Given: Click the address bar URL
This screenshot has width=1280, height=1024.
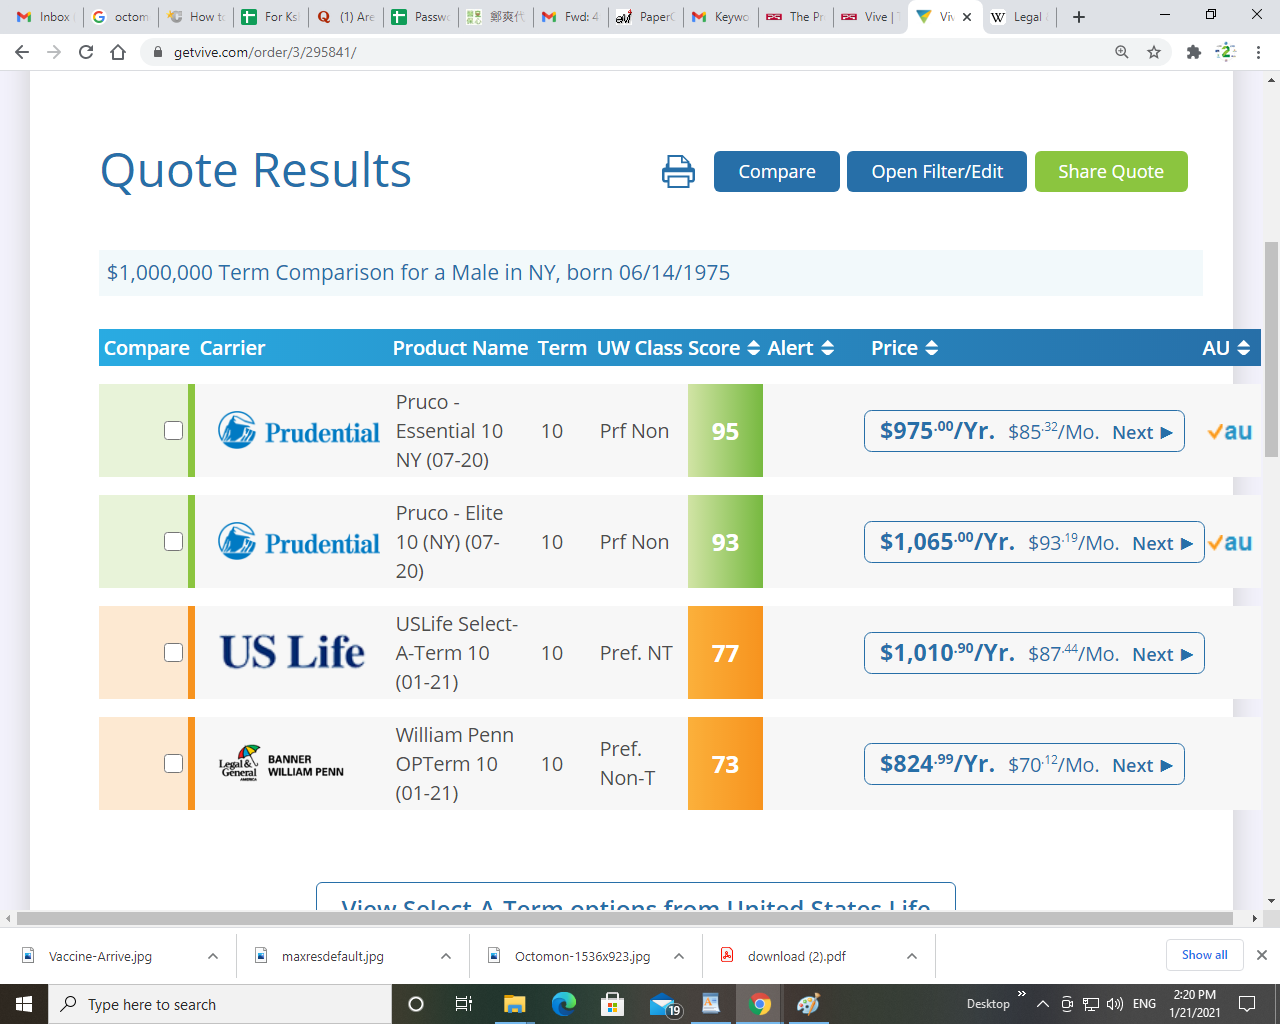Looking at the screenshot, I should pos(265,52).
